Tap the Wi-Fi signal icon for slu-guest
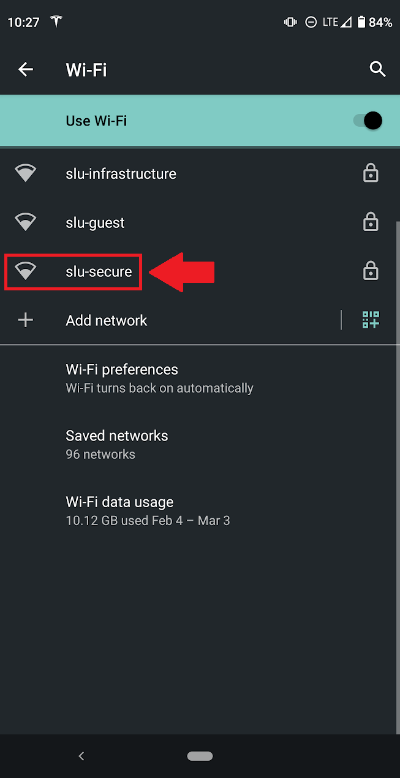This screenshot has height=778, width=400. (x=25, y=222)
